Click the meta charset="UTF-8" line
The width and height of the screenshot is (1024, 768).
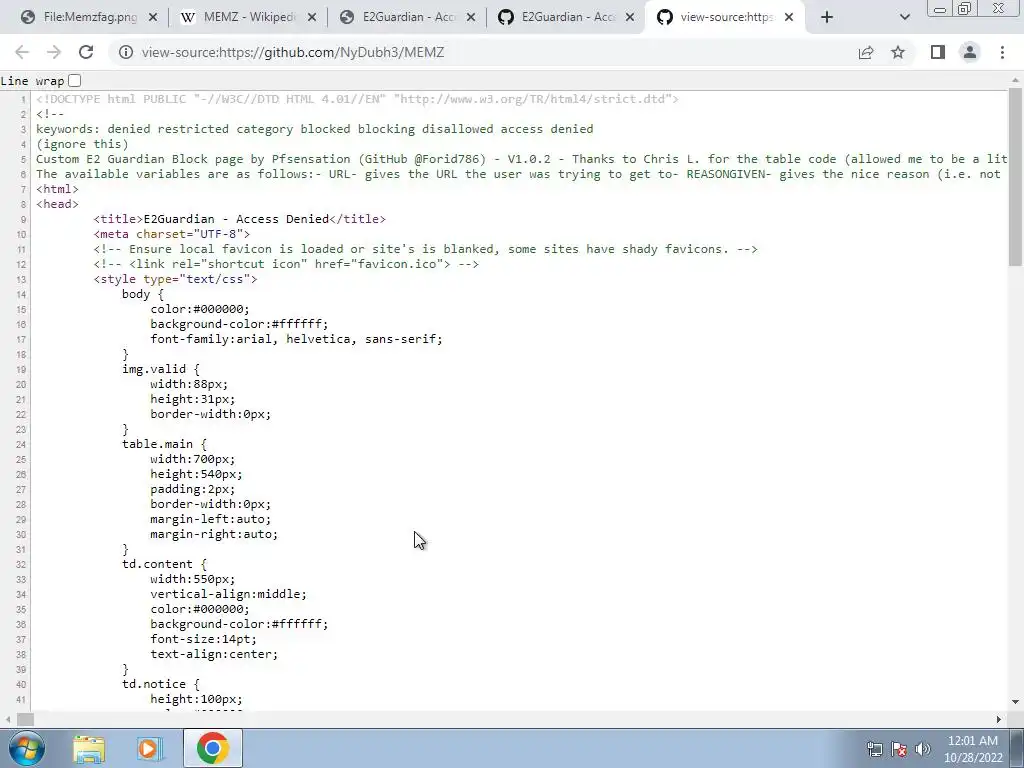click(x=172, y=234)
